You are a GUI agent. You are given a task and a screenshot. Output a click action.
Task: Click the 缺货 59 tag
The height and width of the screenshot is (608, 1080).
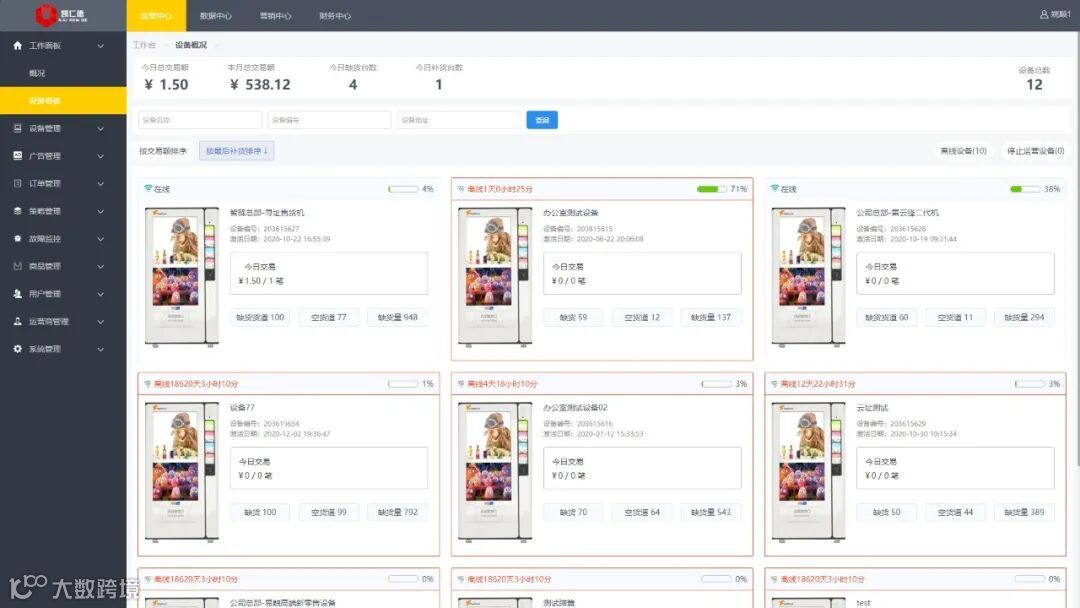[x=574, y=317]
